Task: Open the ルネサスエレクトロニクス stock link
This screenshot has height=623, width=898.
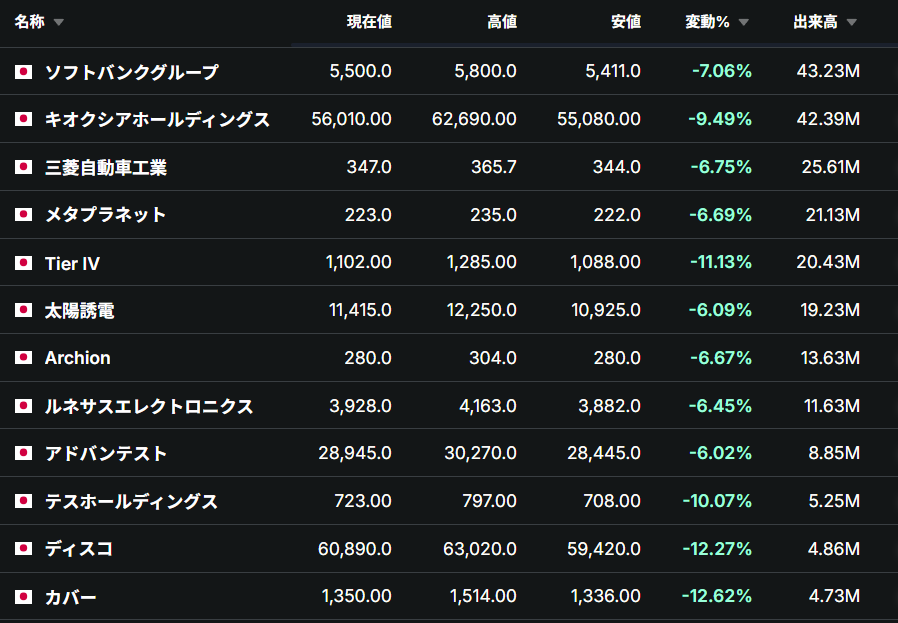Action: [149, 406]
